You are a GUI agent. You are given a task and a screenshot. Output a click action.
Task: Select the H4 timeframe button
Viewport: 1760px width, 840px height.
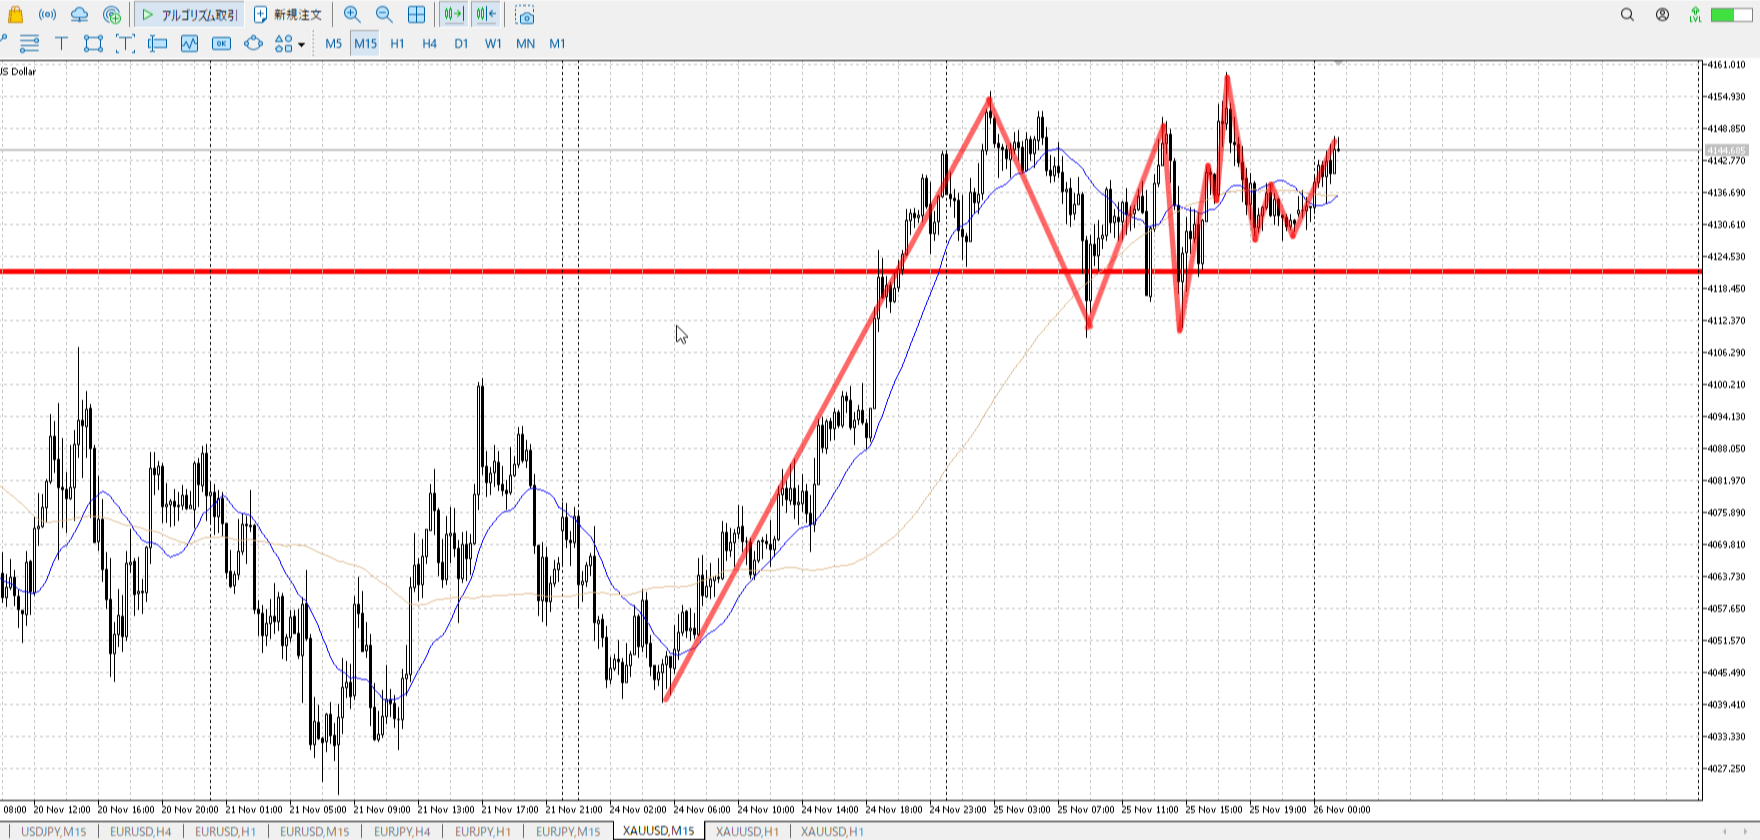[x=429, y=43]
